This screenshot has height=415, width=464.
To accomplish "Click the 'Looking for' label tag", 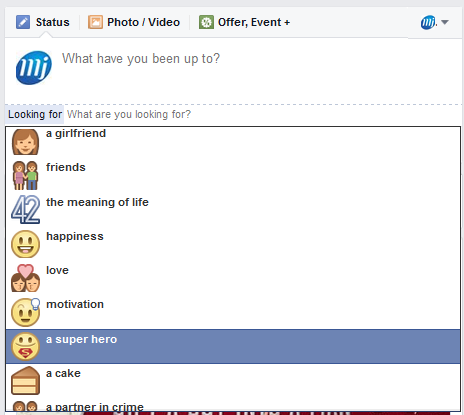I will 35,114.
